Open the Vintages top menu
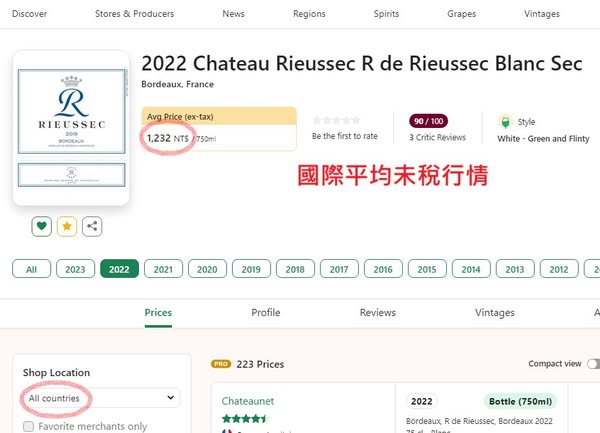Image resolution: width=600 pixels, height=433 pixels. (542, 14)
